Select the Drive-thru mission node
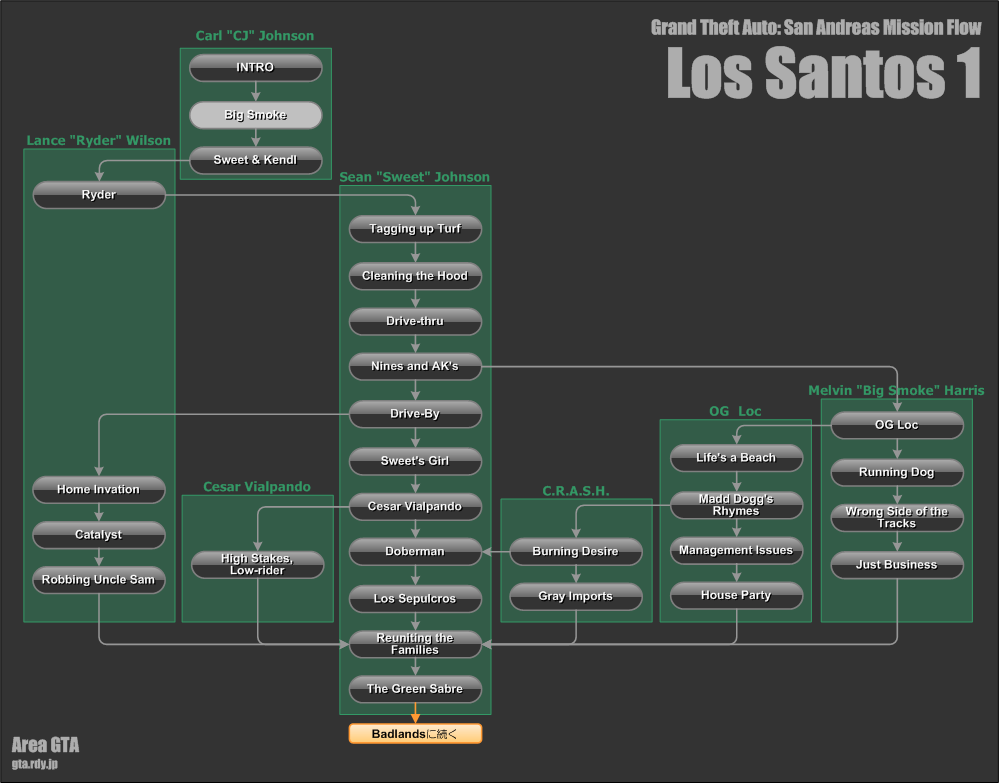This screenshot has width=999, height=783. tap(415, 322)
